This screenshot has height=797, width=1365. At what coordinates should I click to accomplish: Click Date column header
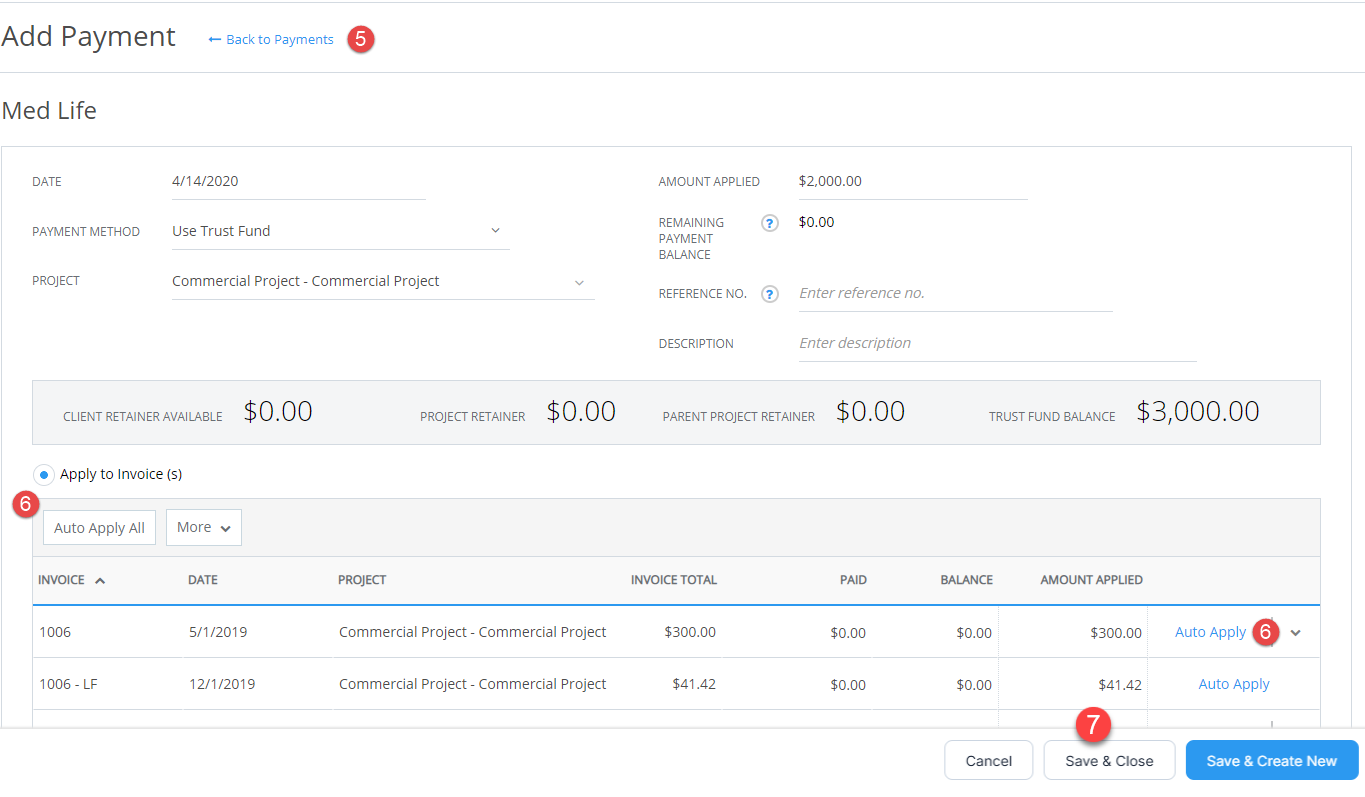[203, 580]
